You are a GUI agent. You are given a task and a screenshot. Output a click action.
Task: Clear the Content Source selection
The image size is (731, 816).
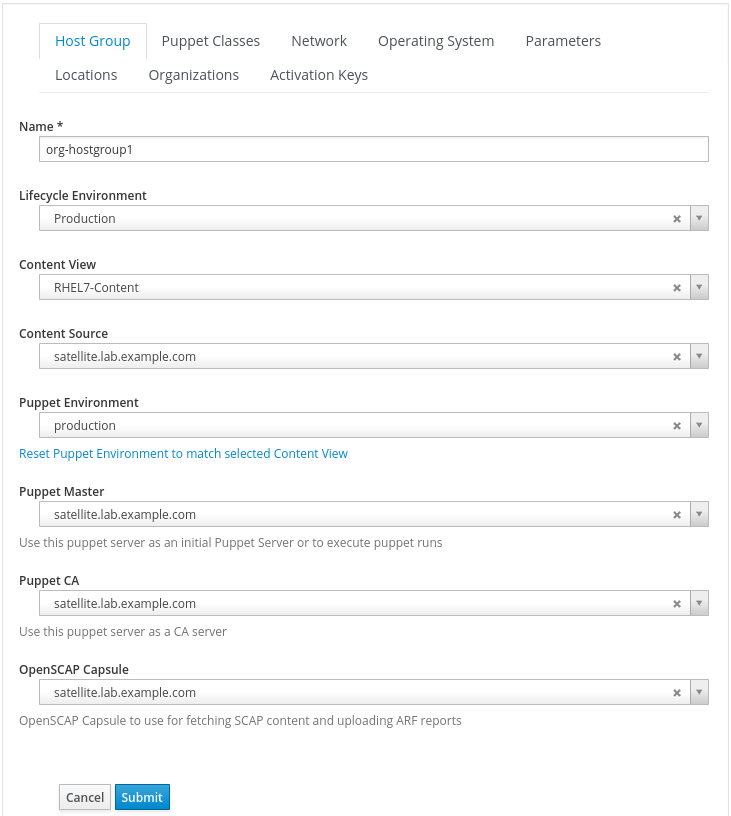point(677,357)
